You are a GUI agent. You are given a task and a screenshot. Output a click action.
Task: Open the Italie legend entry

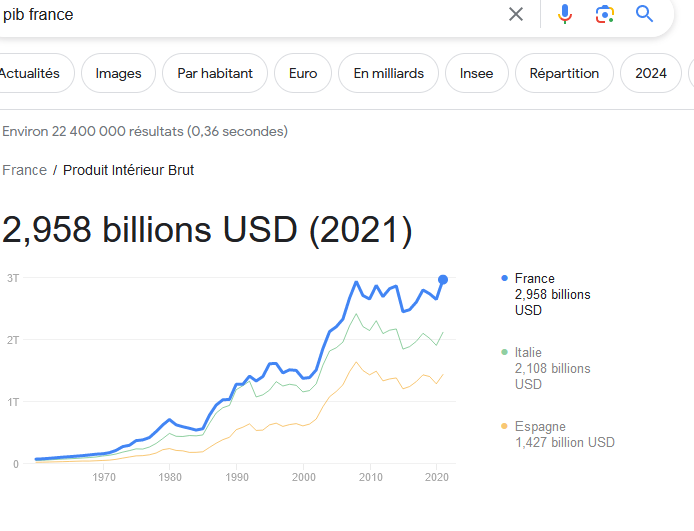pyautogui.click(x=552, y=368)
